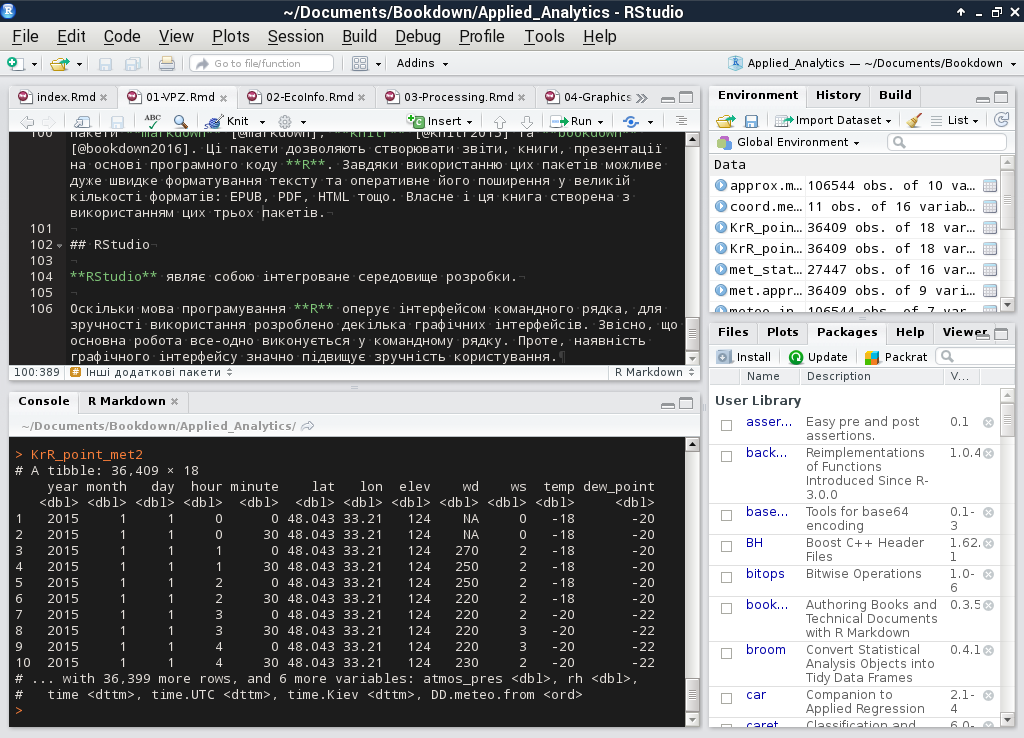Refresh the Environment pane
This screenshot has height=738, width=1024.
point(1001,120)
